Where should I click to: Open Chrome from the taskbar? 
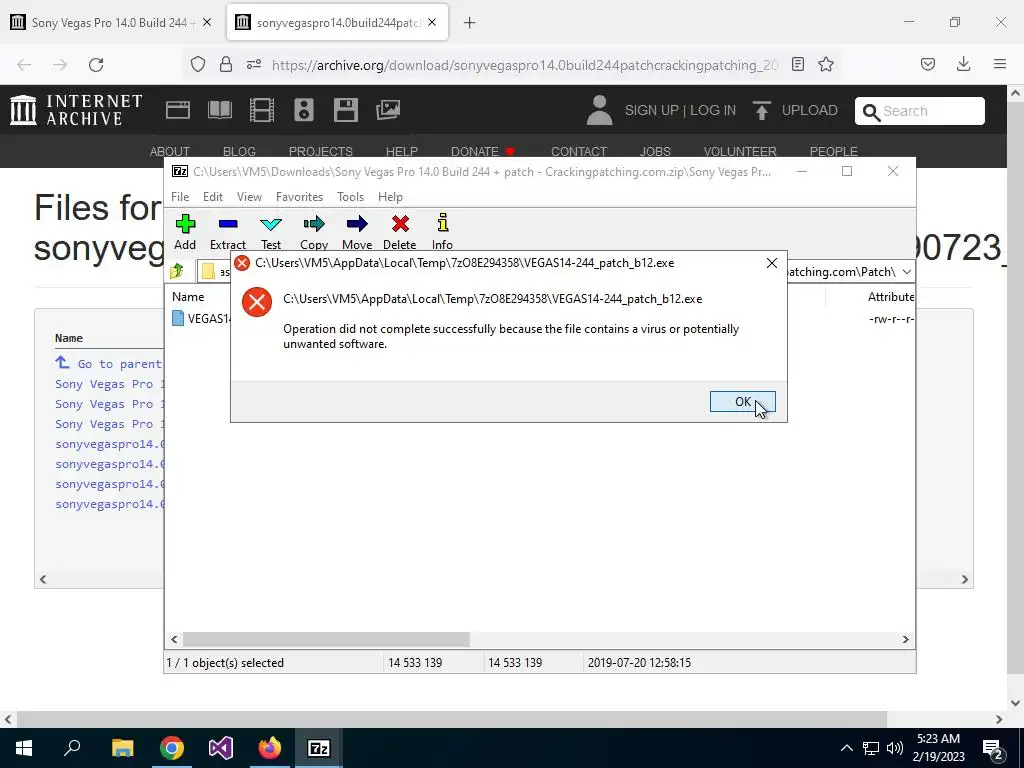172,748
